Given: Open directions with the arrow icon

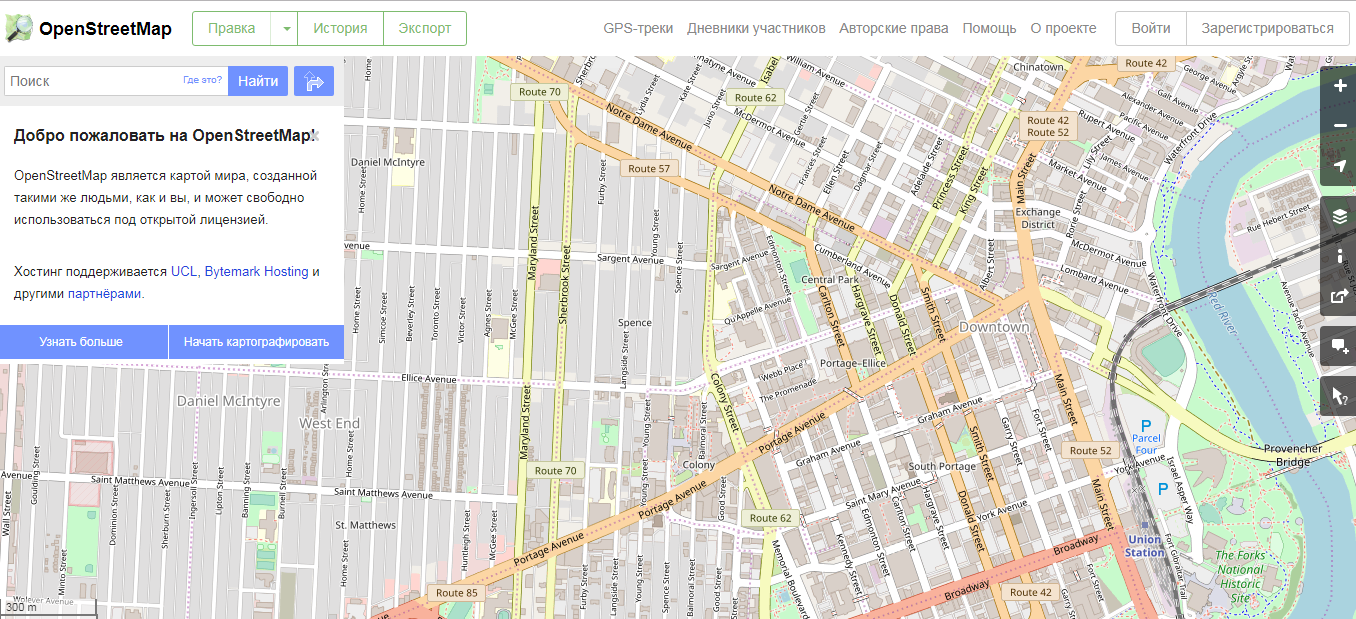Looking at the screenshot, I should pos(314,81).
